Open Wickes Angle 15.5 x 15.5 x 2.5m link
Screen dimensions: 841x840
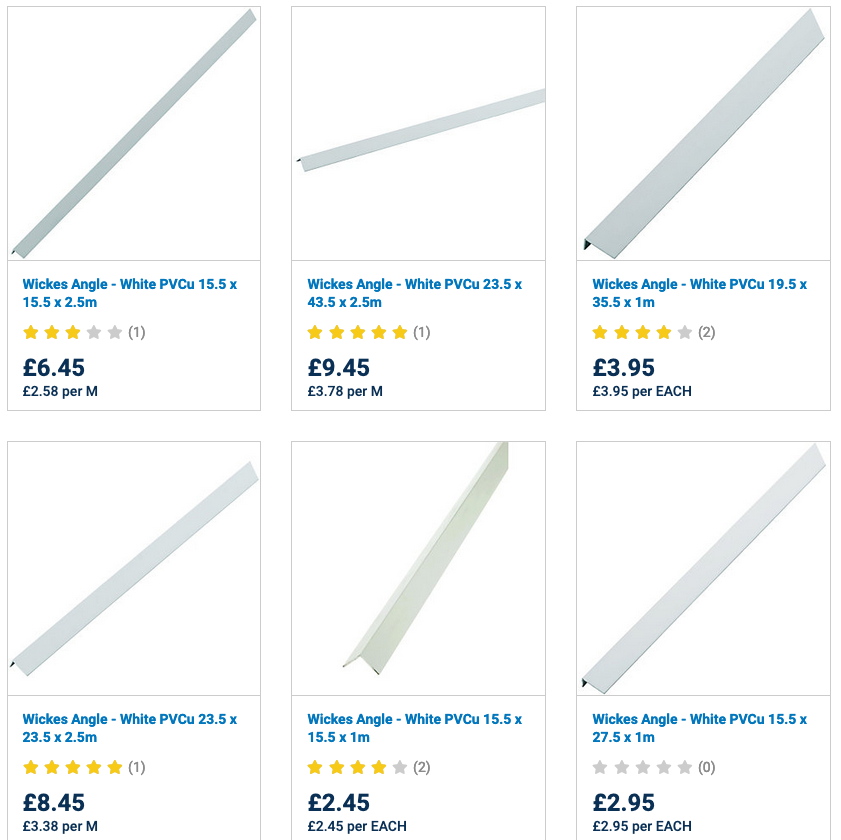click(129, 293)
